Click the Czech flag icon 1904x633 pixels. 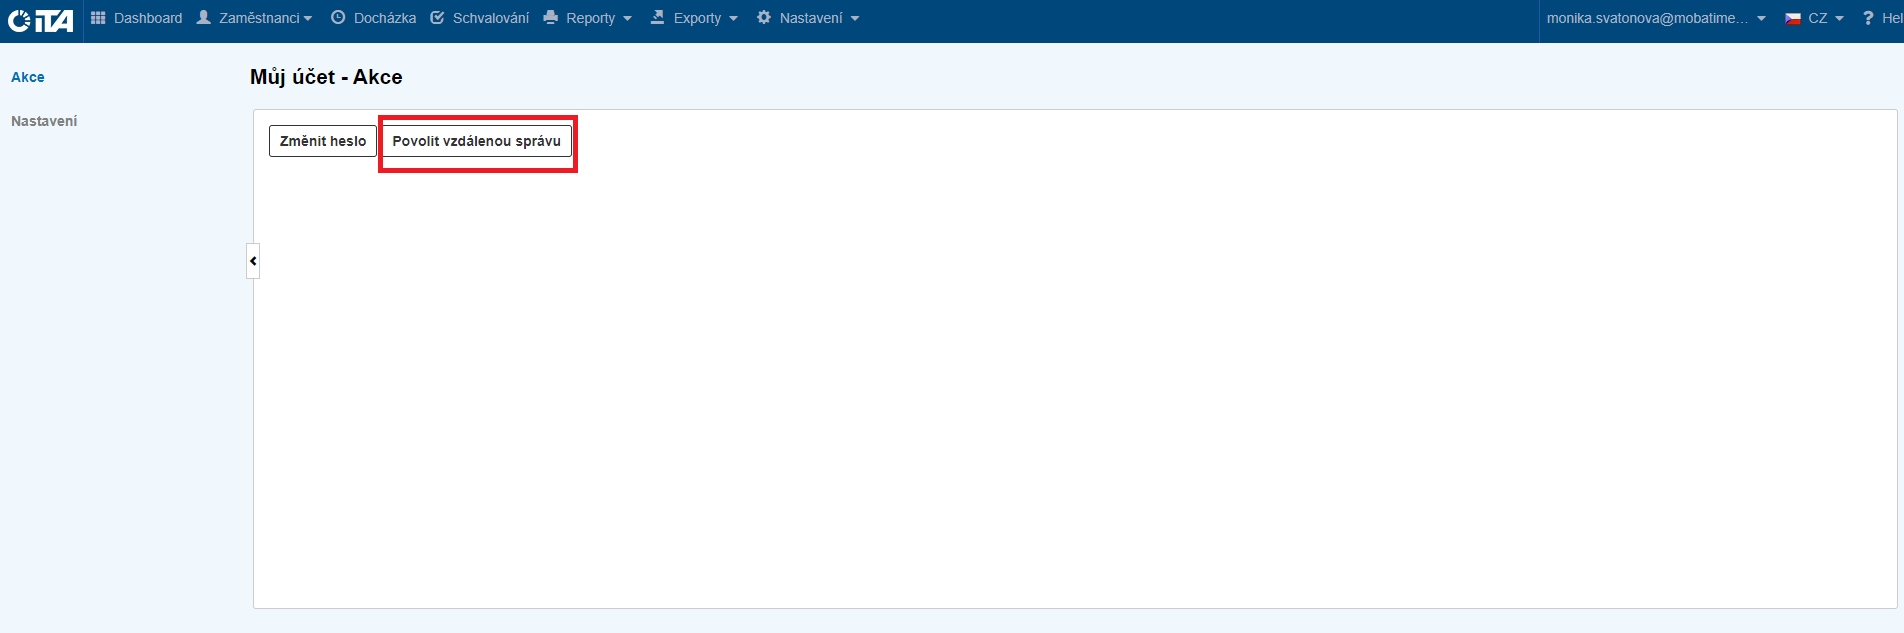tap(1793, 18)
